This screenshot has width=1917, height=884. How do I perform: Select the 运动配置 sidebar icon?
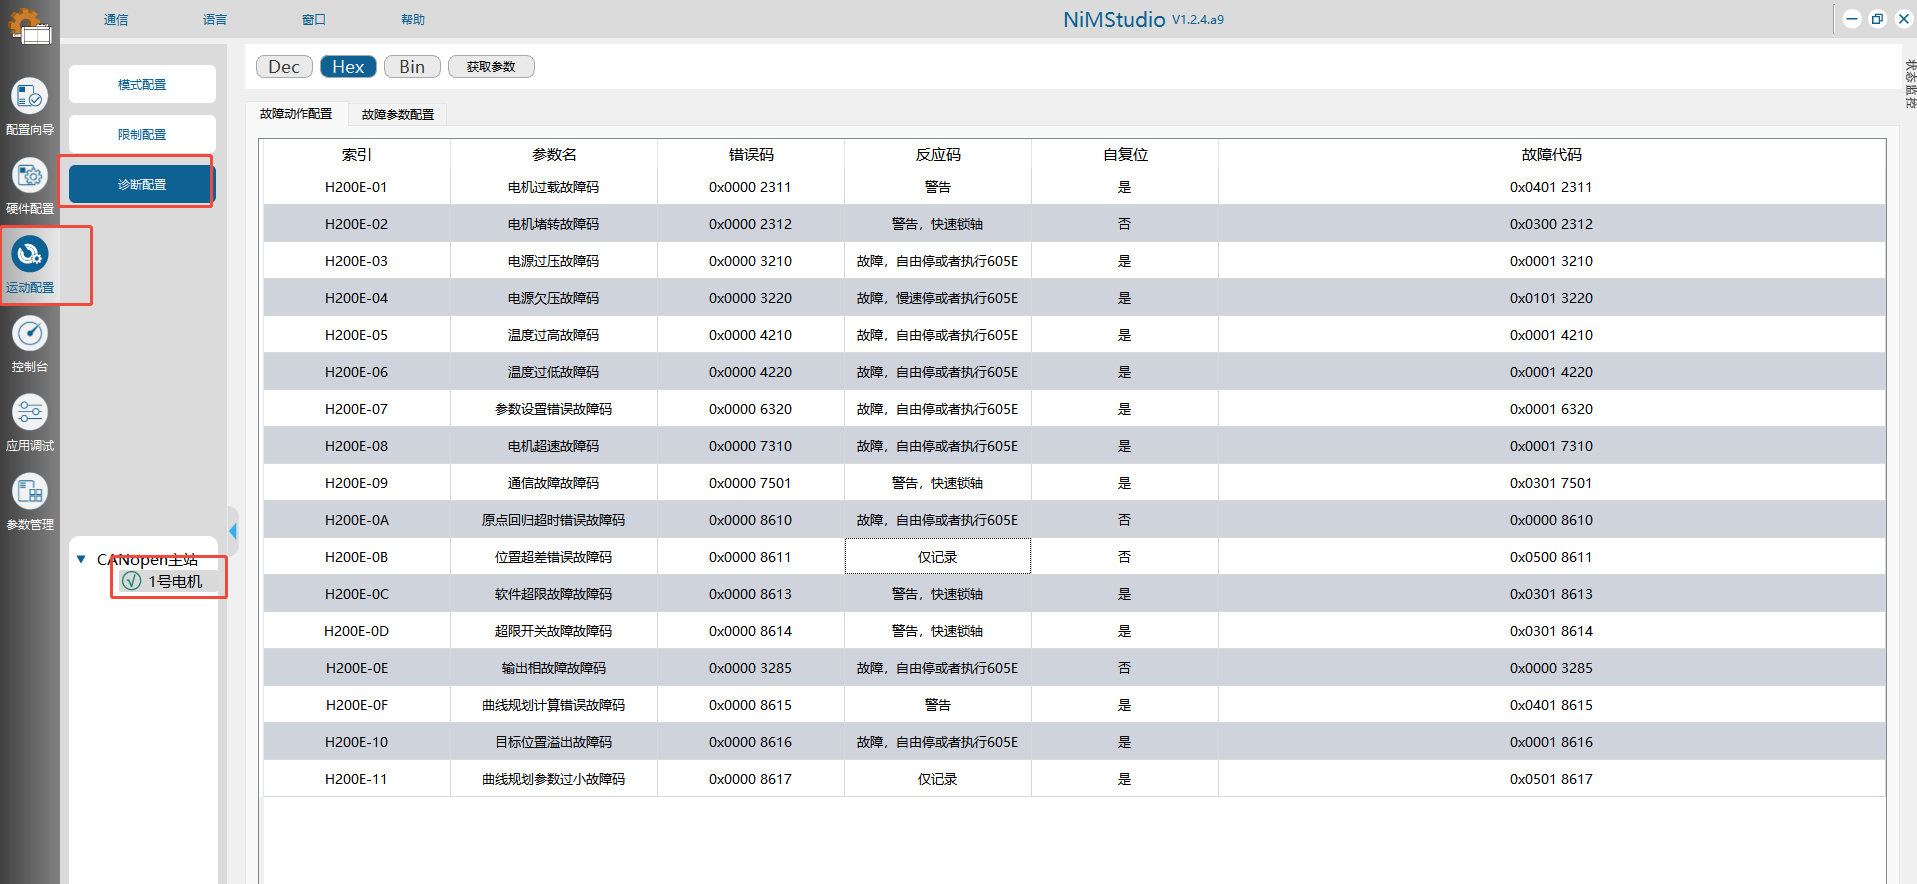[x=30, y=255]
